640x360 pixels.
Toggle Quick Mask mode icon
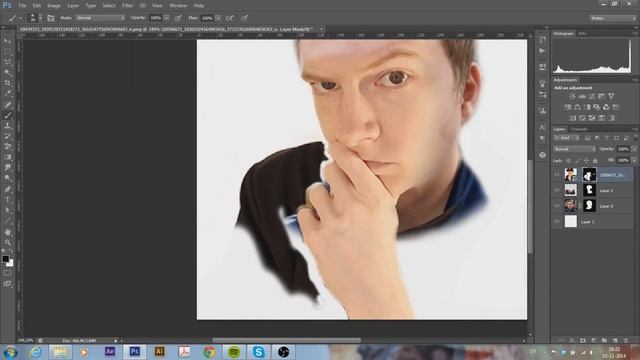click(7, 273)
